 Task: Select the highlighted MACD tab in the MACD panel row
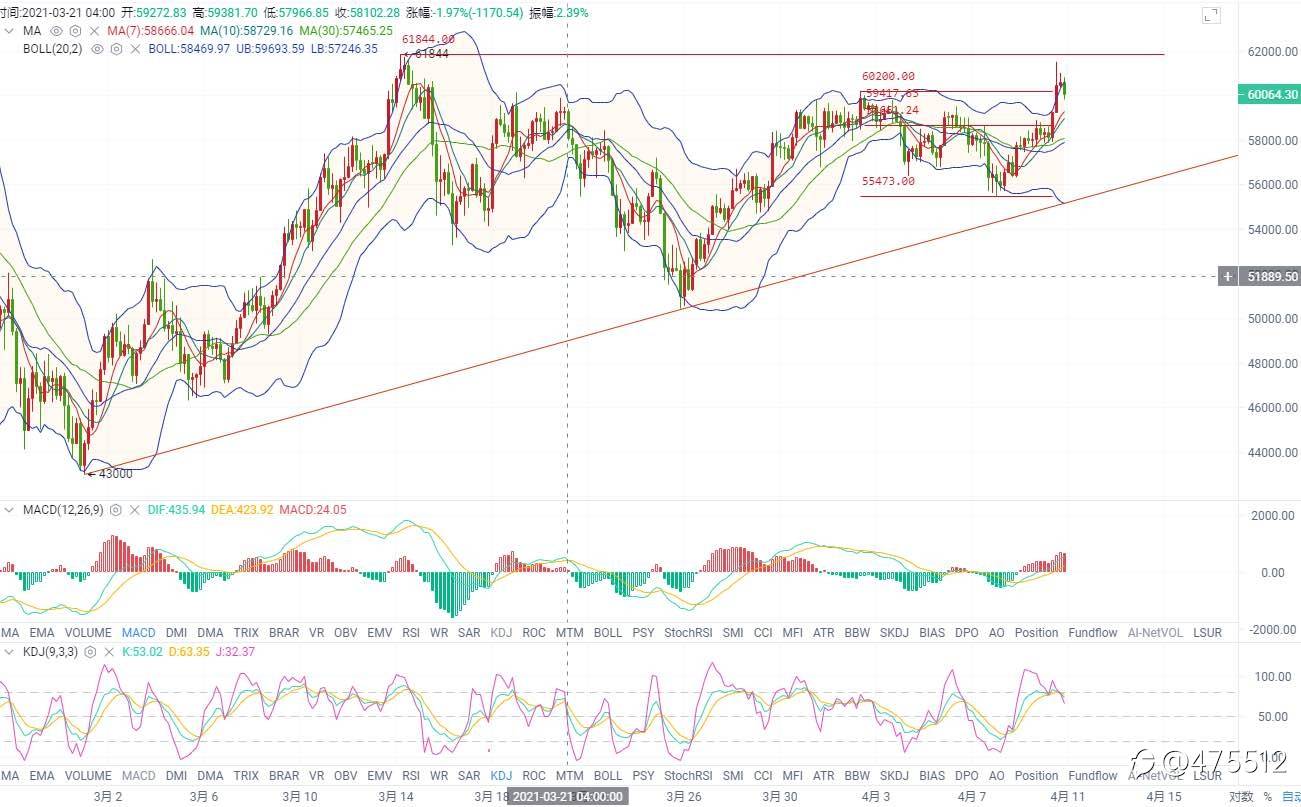138,633
